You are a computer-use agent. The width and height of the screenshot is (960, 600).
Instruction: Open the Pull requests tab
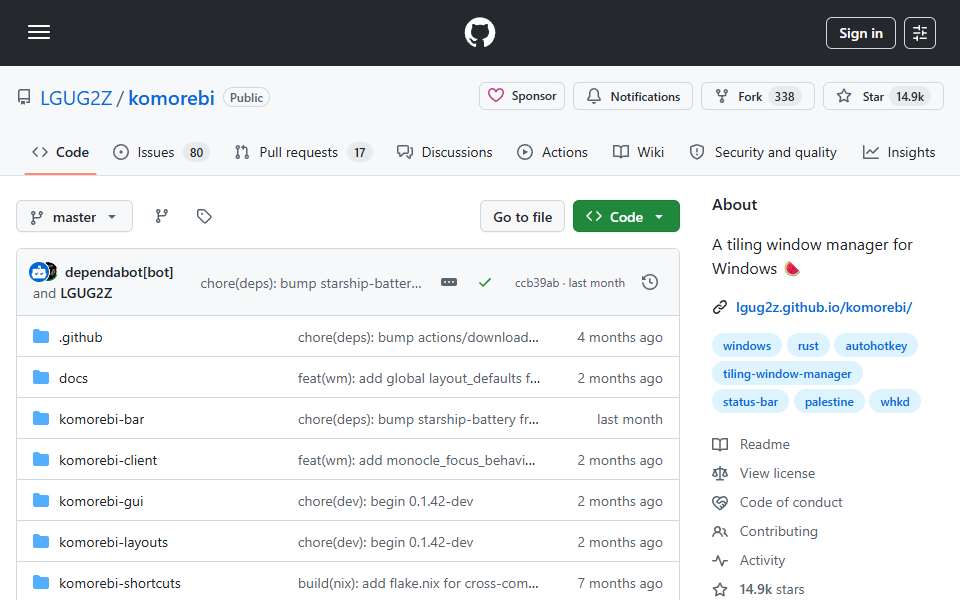(x=303, y=152)
